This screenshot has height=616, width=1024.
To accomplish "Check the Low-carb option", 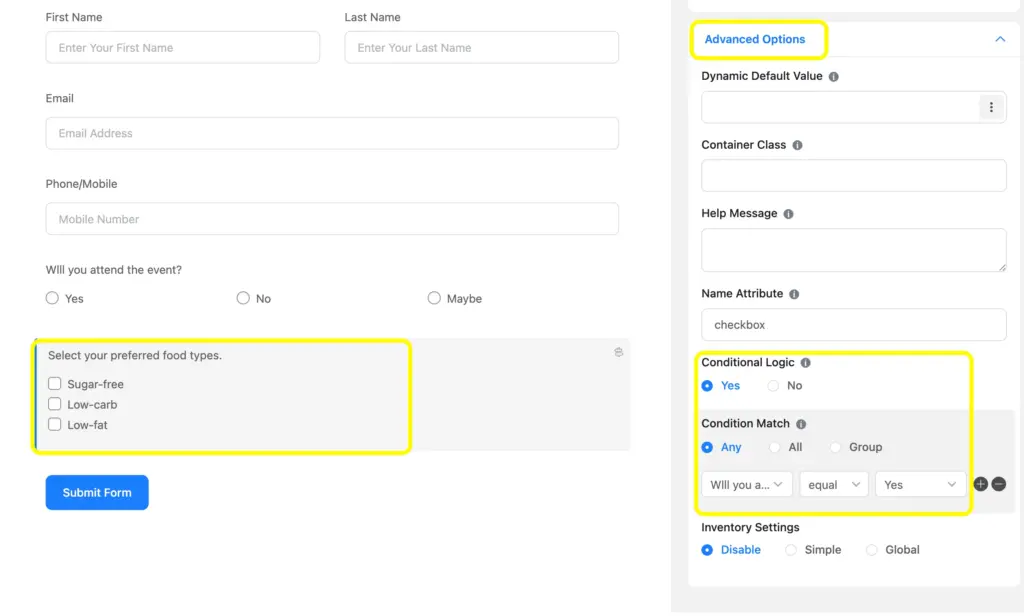I will 54,404.
